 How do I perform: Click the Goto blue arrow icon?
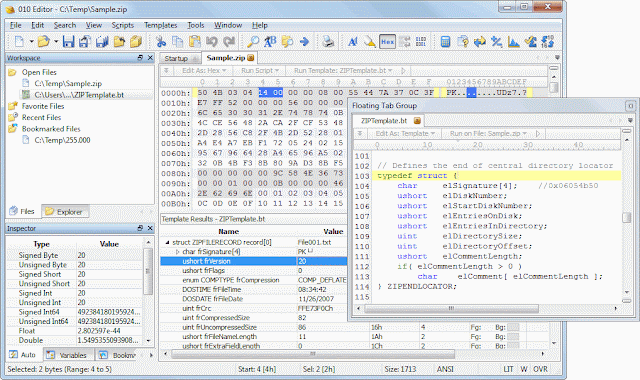304,41
